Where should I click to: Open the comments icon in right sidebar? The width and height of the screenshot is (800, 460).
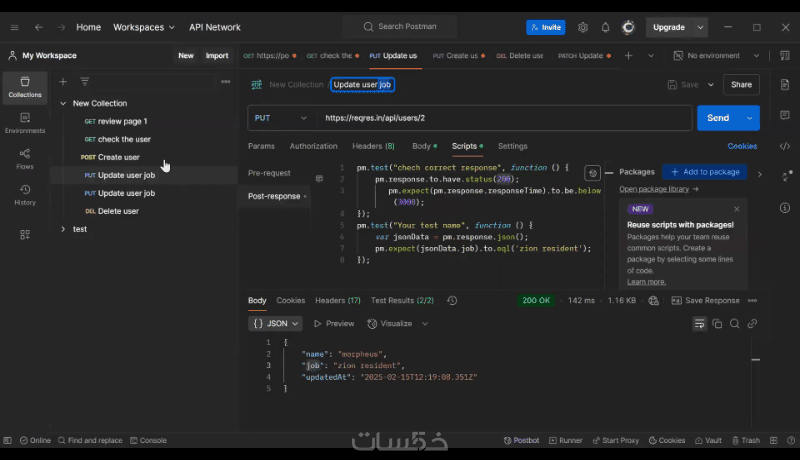tap(785, 115)
